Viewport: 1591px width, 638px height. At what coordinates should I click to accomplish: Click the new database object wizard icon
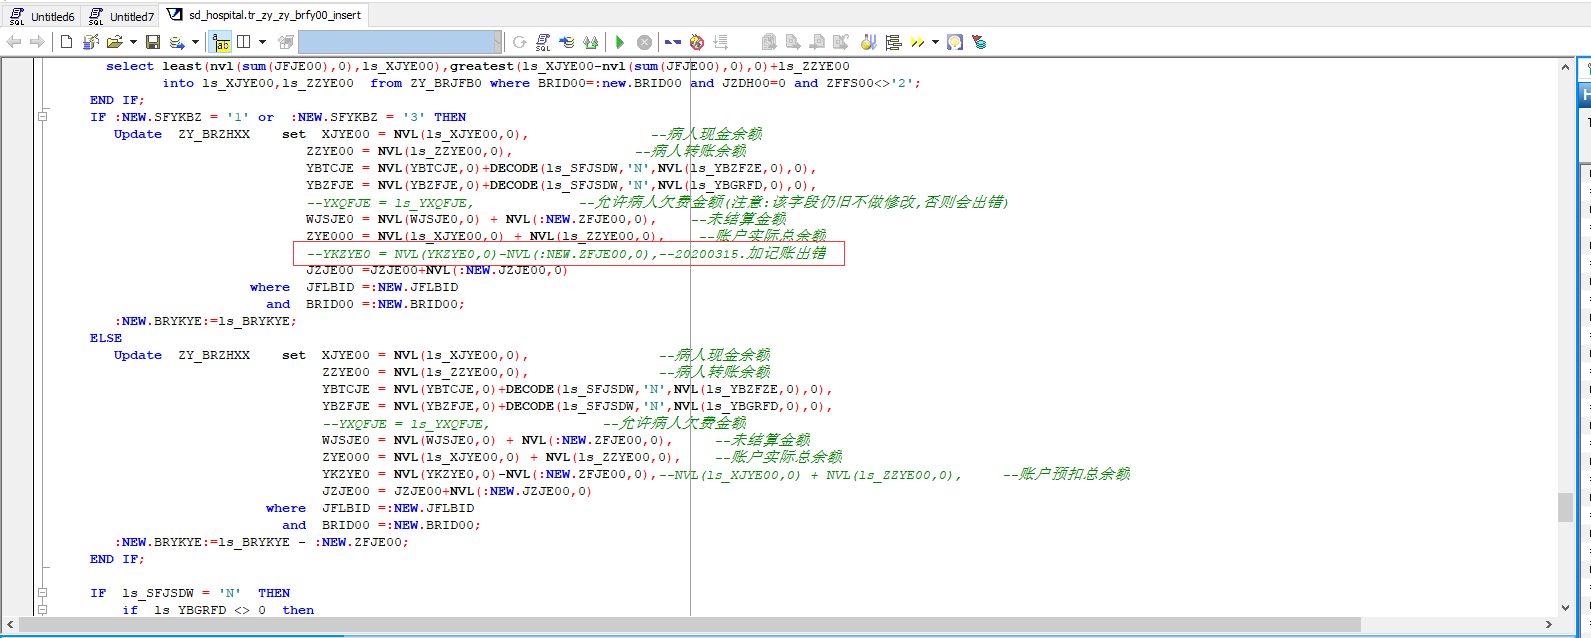pyautogui.click(x=91, y=42)
